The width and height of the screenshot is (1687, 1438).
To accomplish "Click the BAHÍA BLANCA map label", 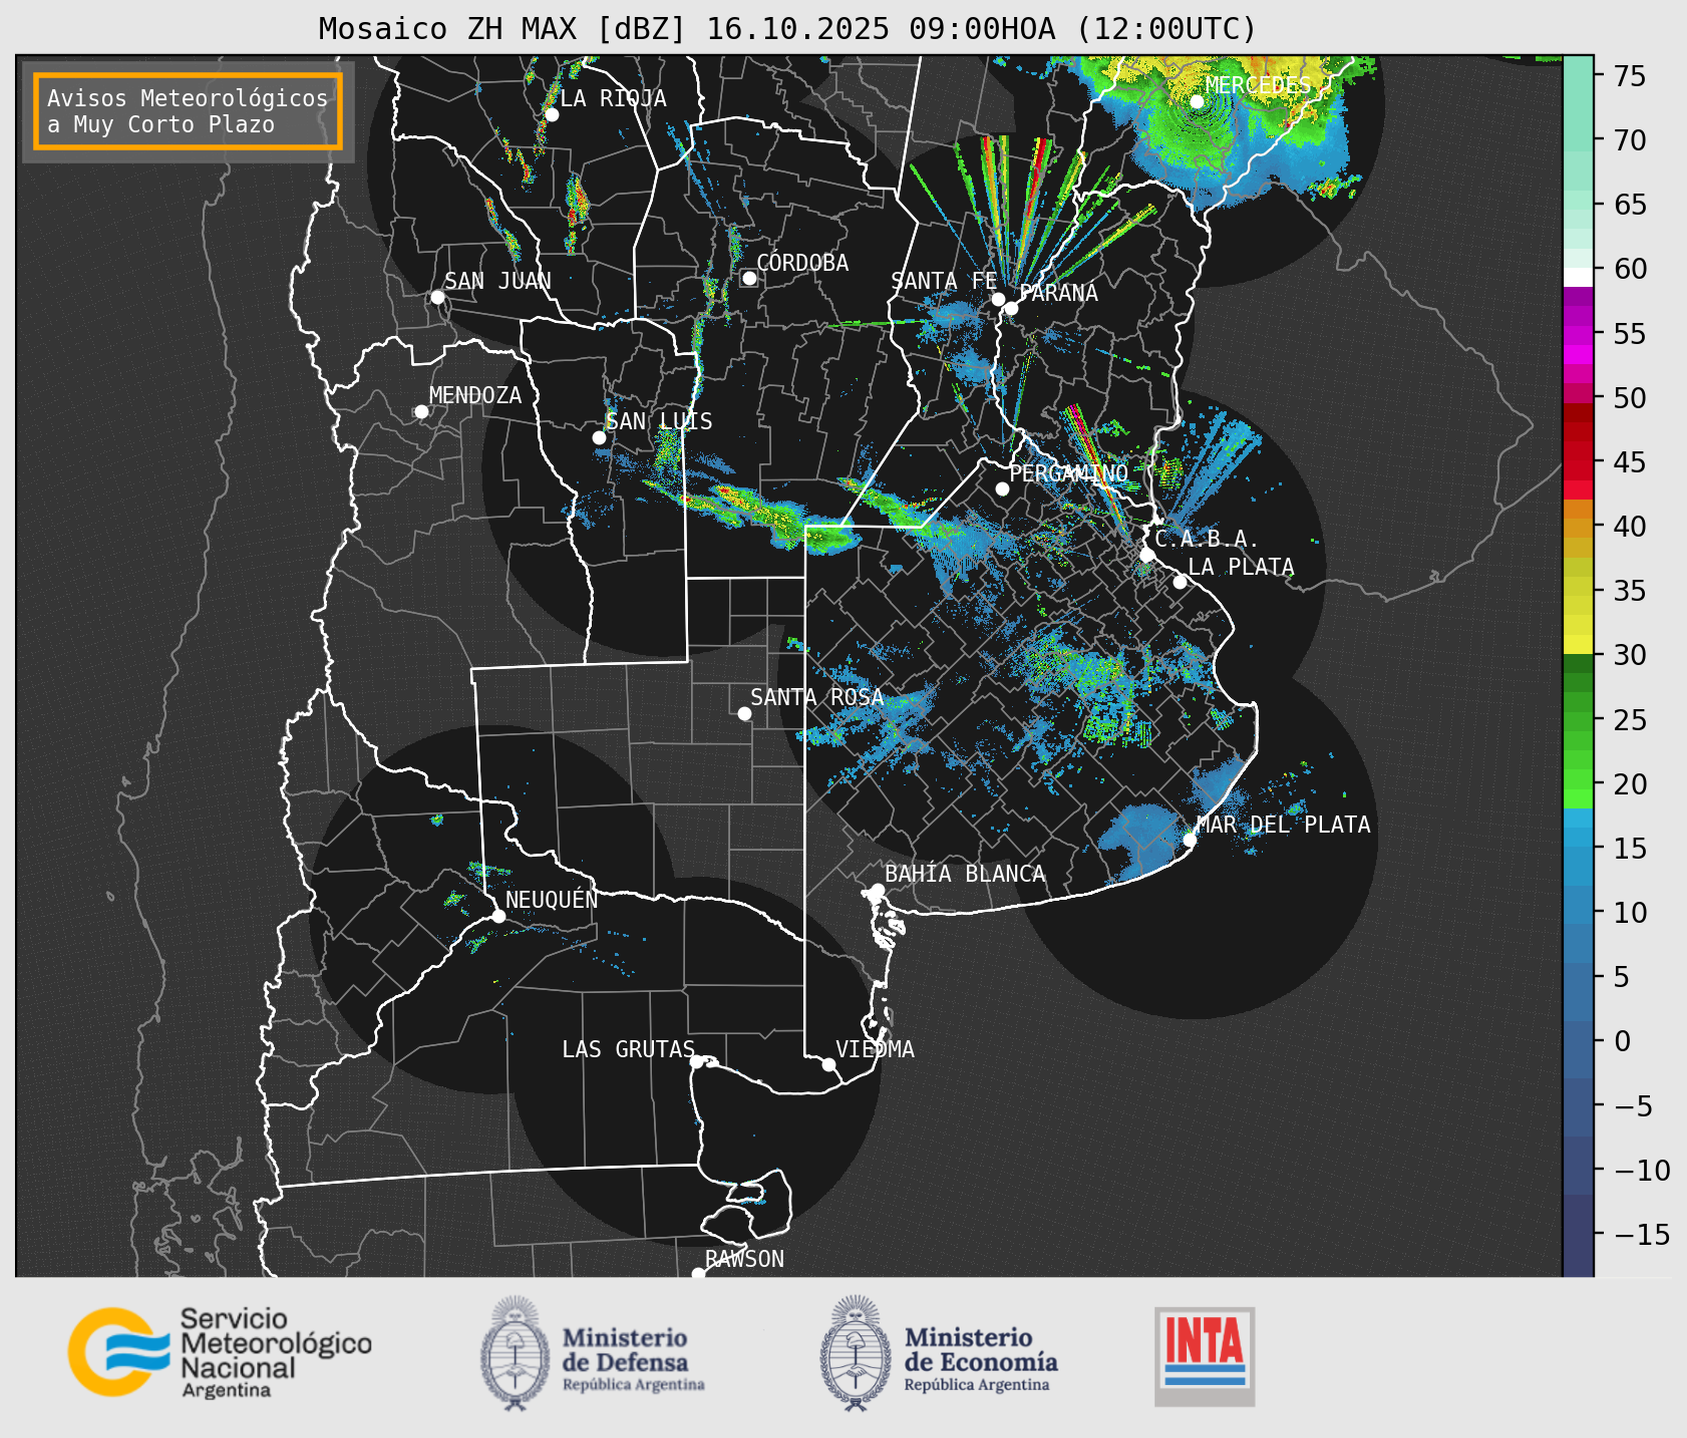I will click(965, 874).
